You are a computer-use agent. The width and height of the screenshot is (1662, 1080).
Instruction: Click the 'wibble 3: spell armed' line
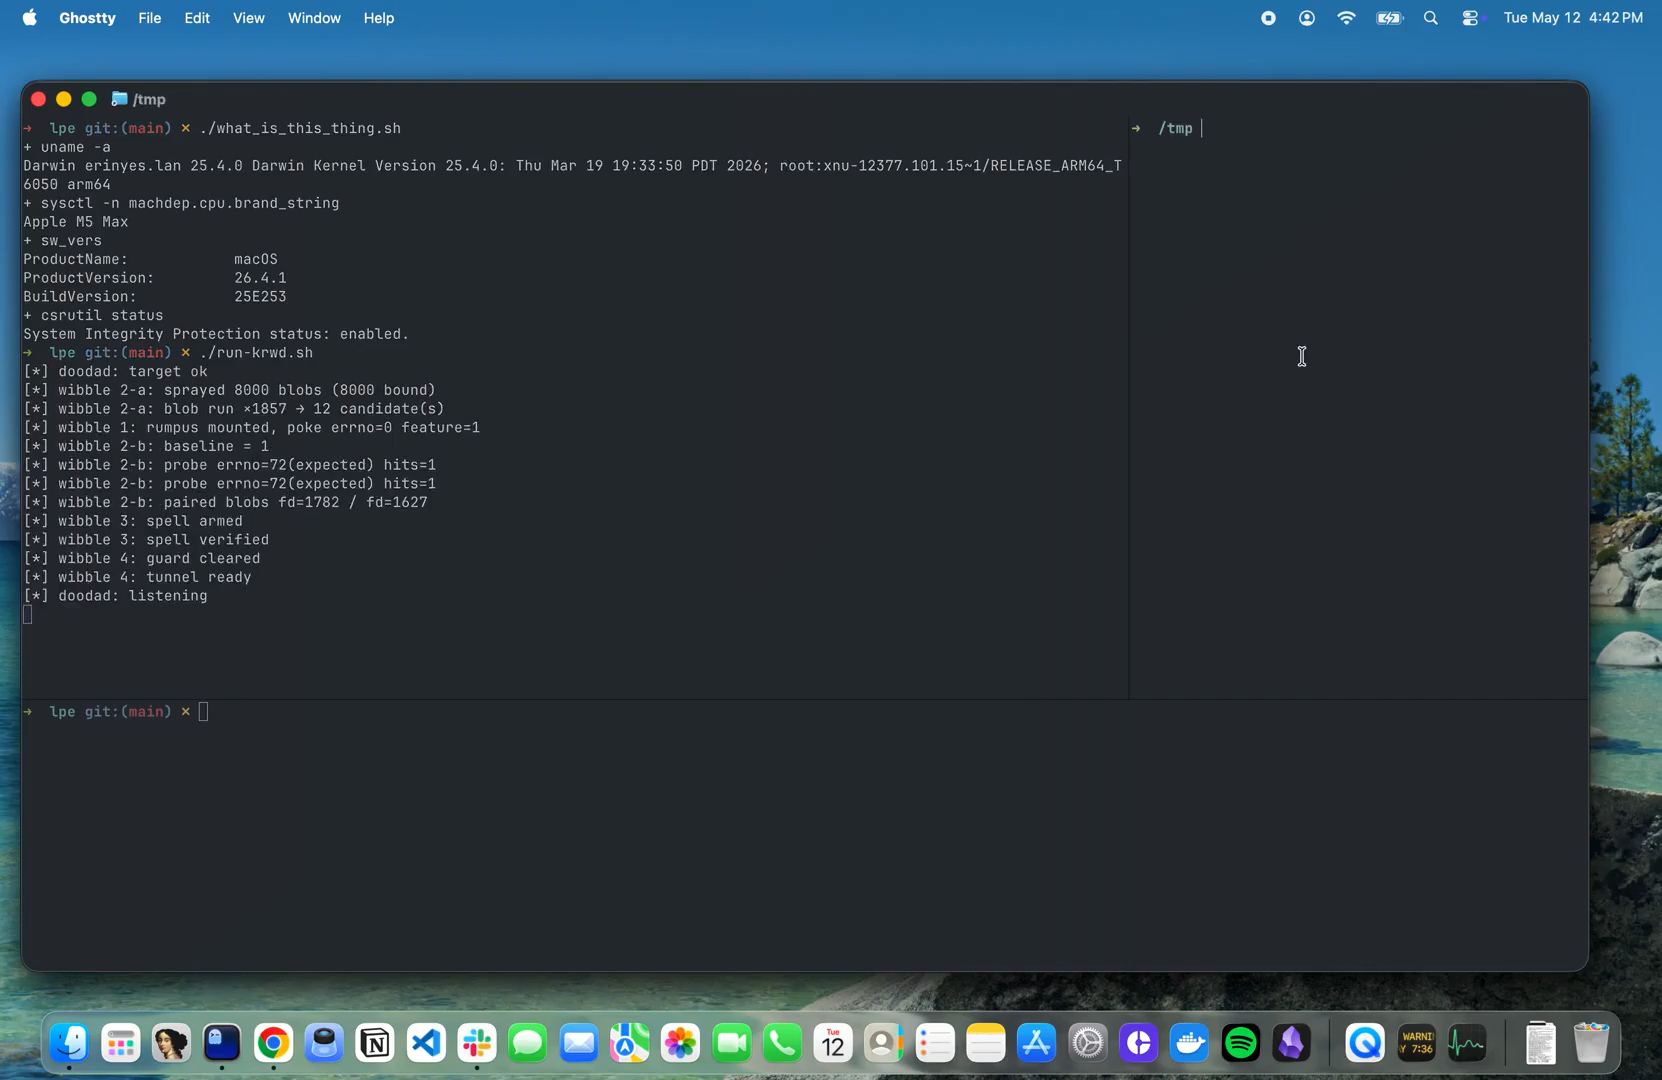133,521
